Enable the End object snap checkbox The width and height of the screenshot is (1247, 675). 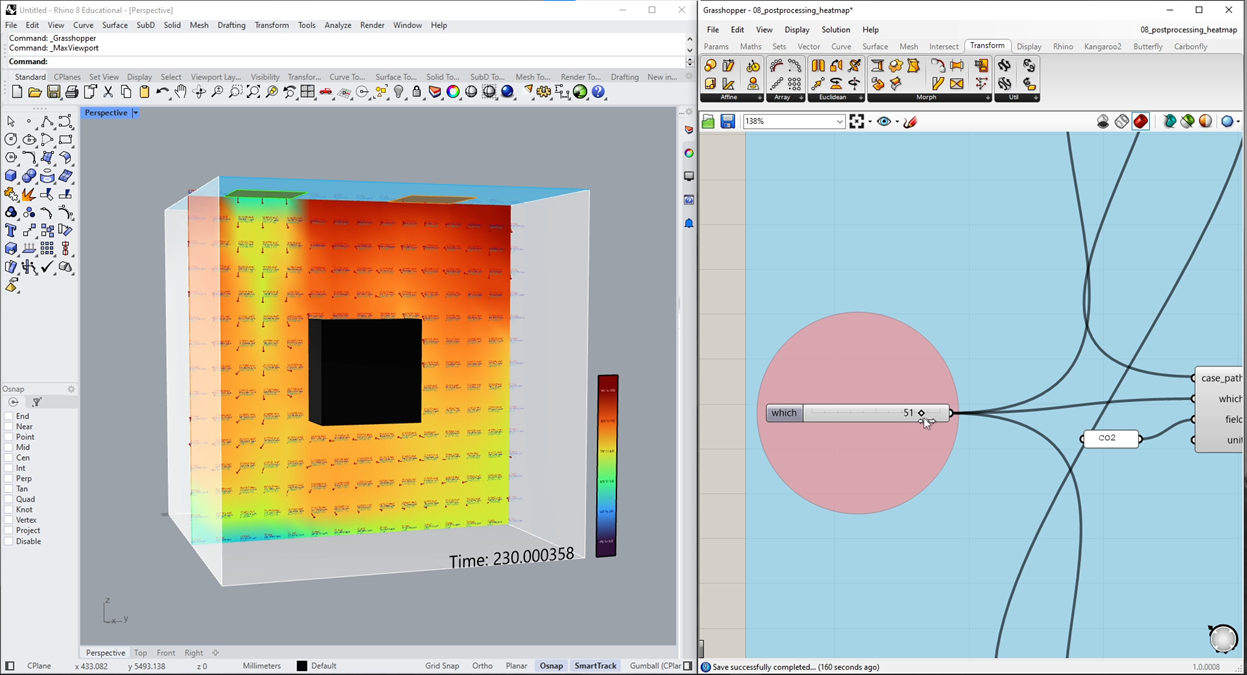coord(9,416)
